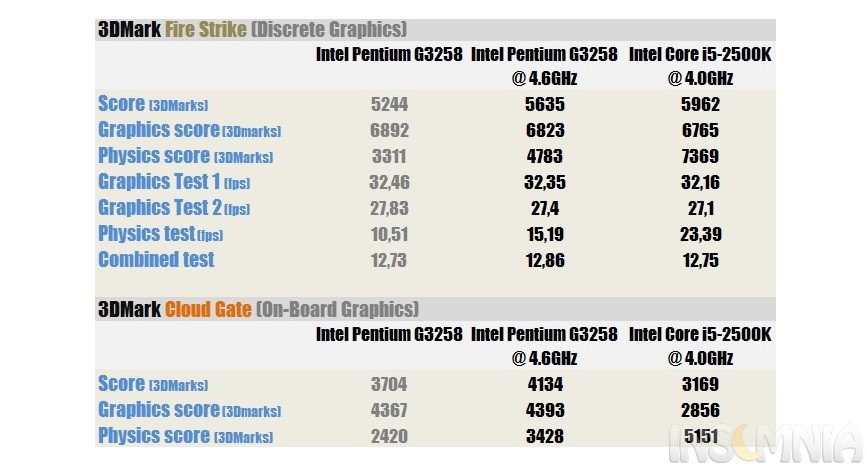
Task: Click Fire Strike Intel Core i5-2500K column header
Action: (x=700, y=66)
